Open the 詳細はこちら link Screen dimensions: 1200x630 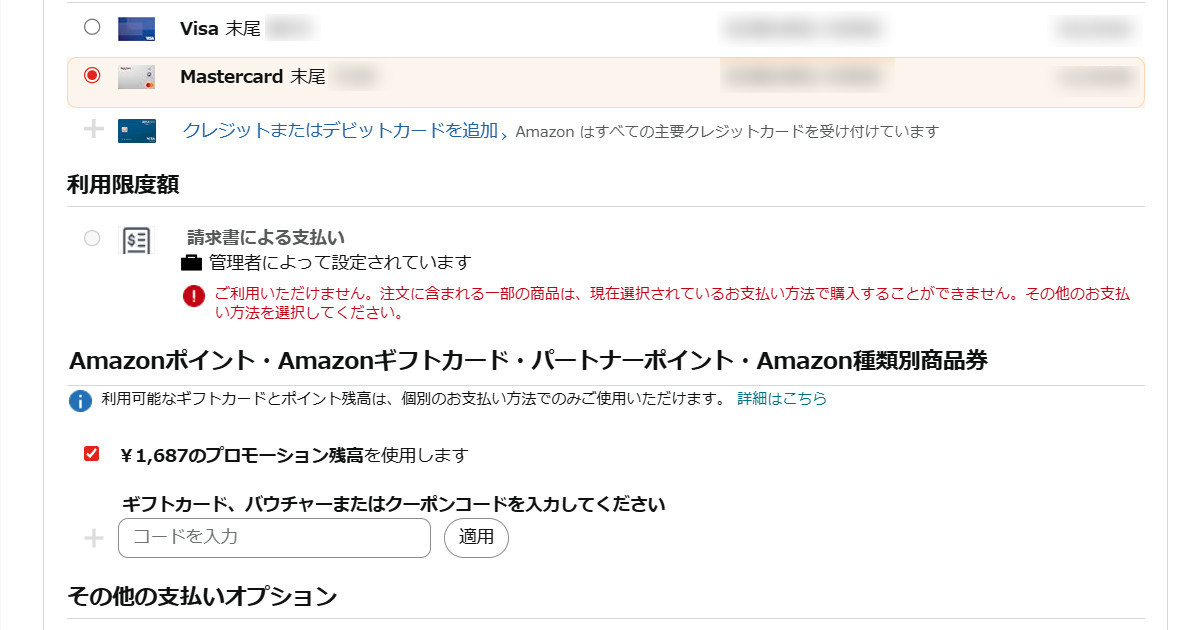pos(782,398)
